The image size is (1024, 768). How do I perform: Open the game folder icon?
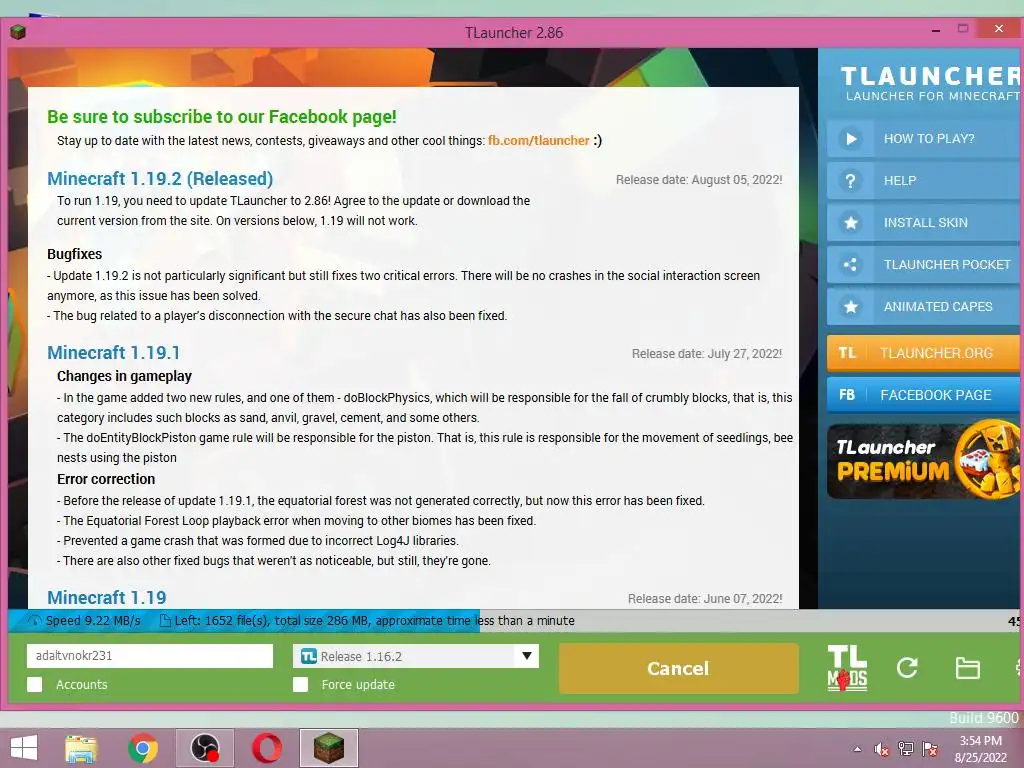(x=967, y=668)
